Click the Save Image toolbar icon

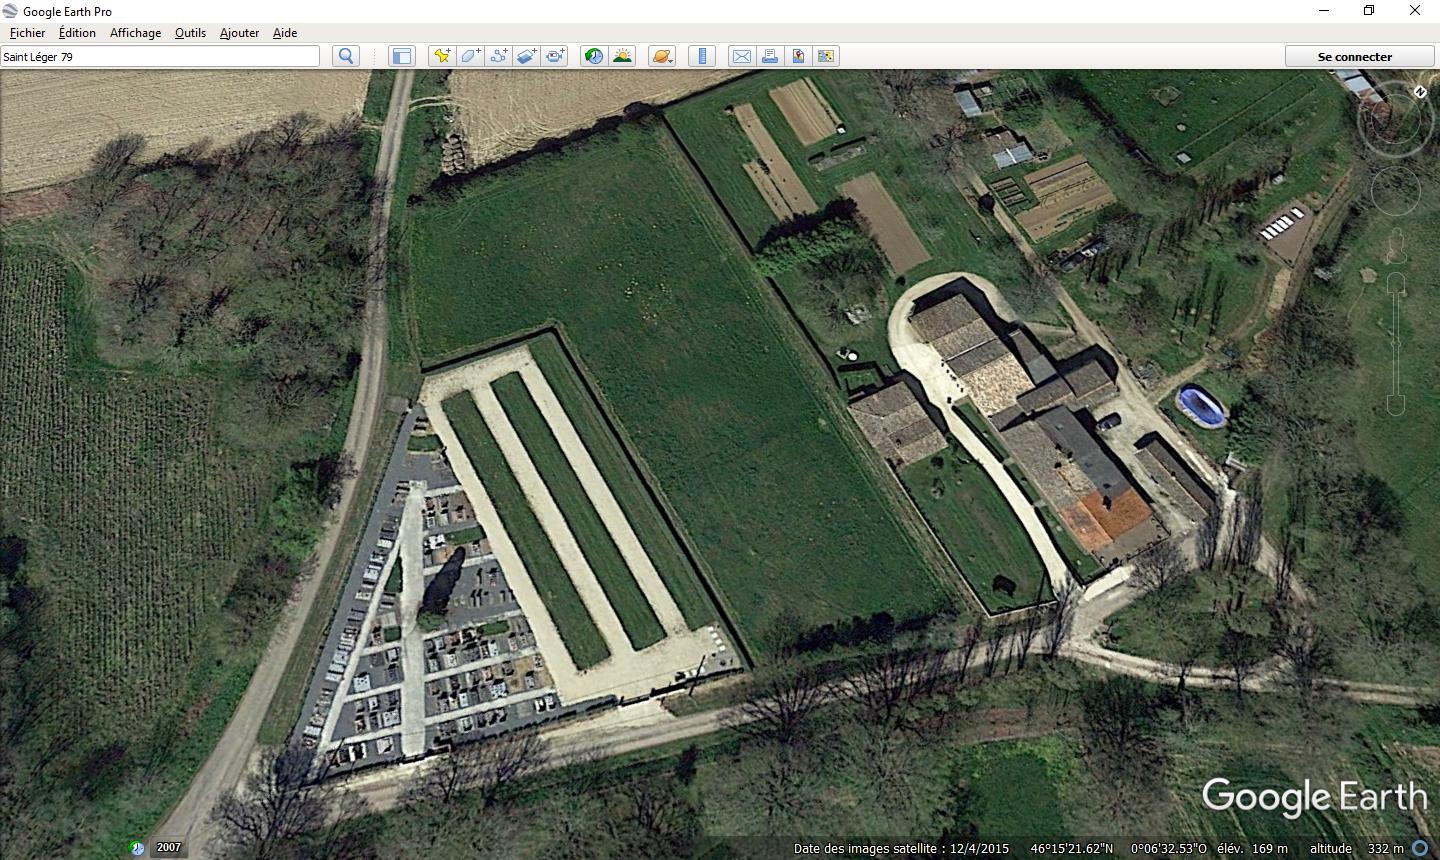click(x=798, y=56)
